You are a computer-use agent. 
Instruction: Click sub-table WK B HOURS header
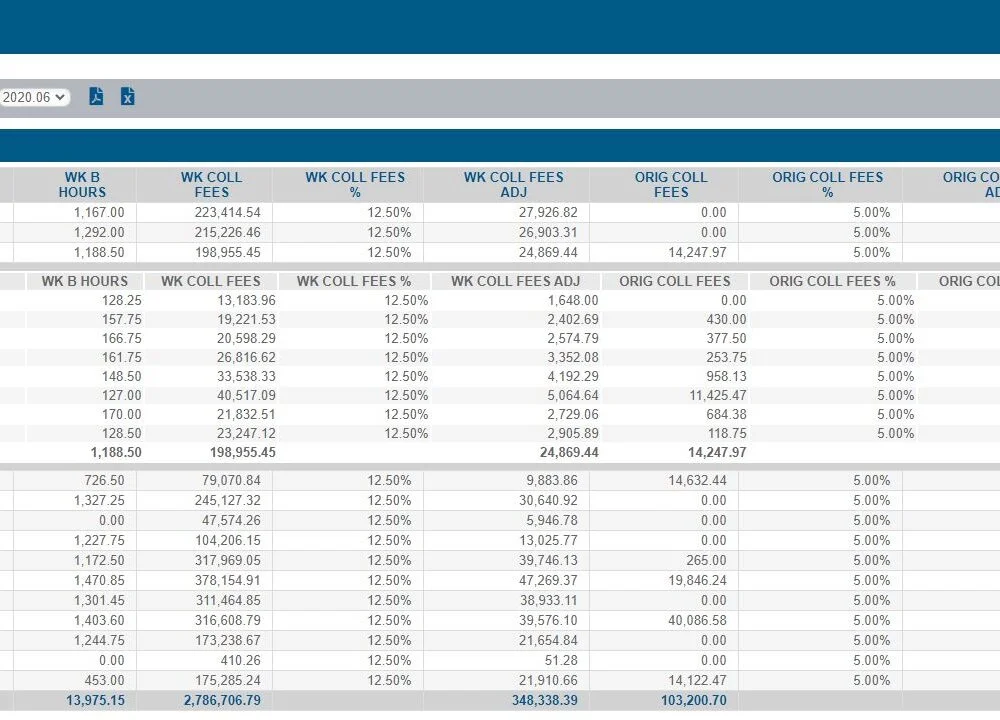click(85, 281)
